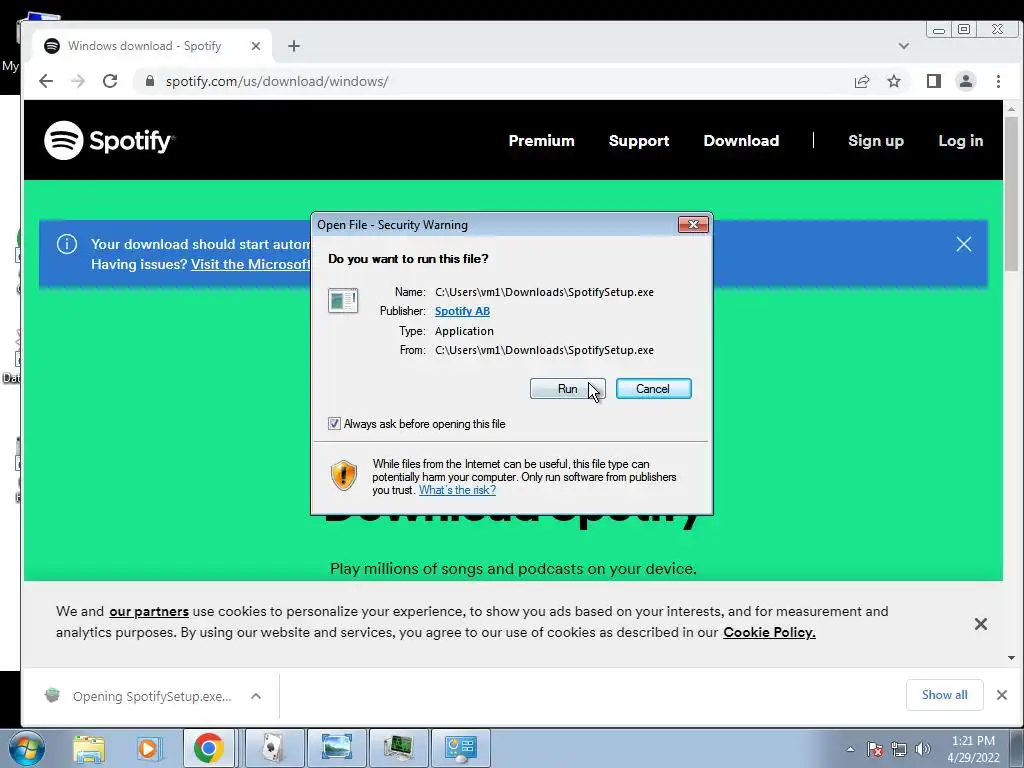This screenshot has height=768, width=1024.
Task: Go forward in Chrome
Action: point(78,81)
